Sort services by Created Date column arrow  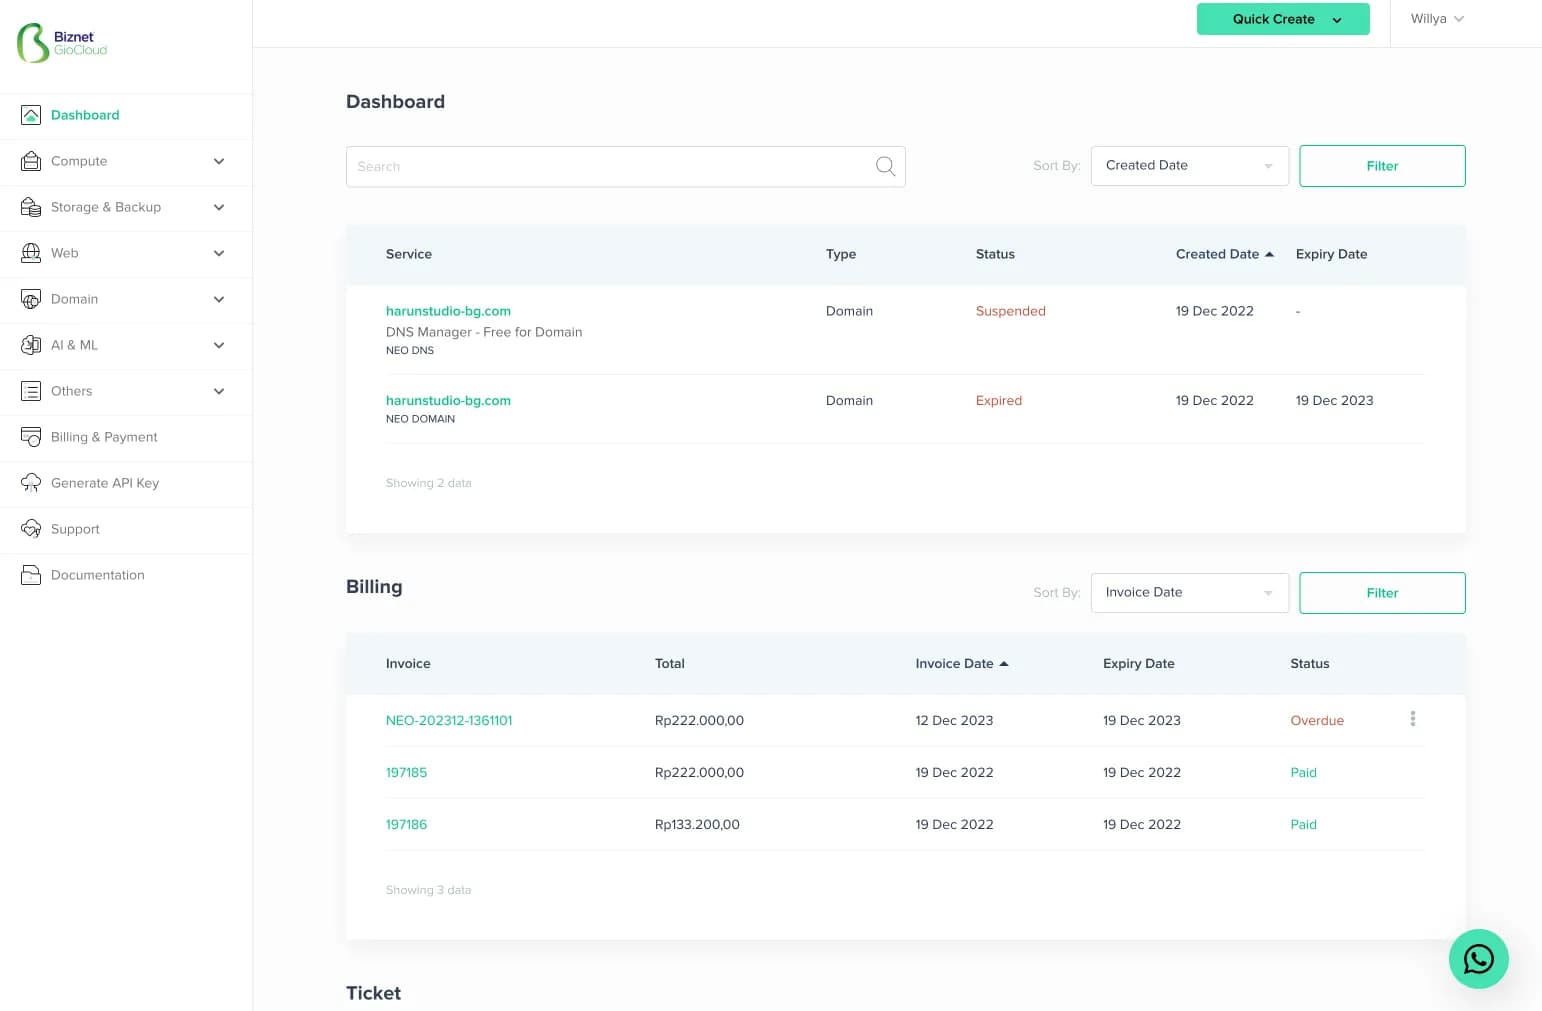pos(1269,254)
